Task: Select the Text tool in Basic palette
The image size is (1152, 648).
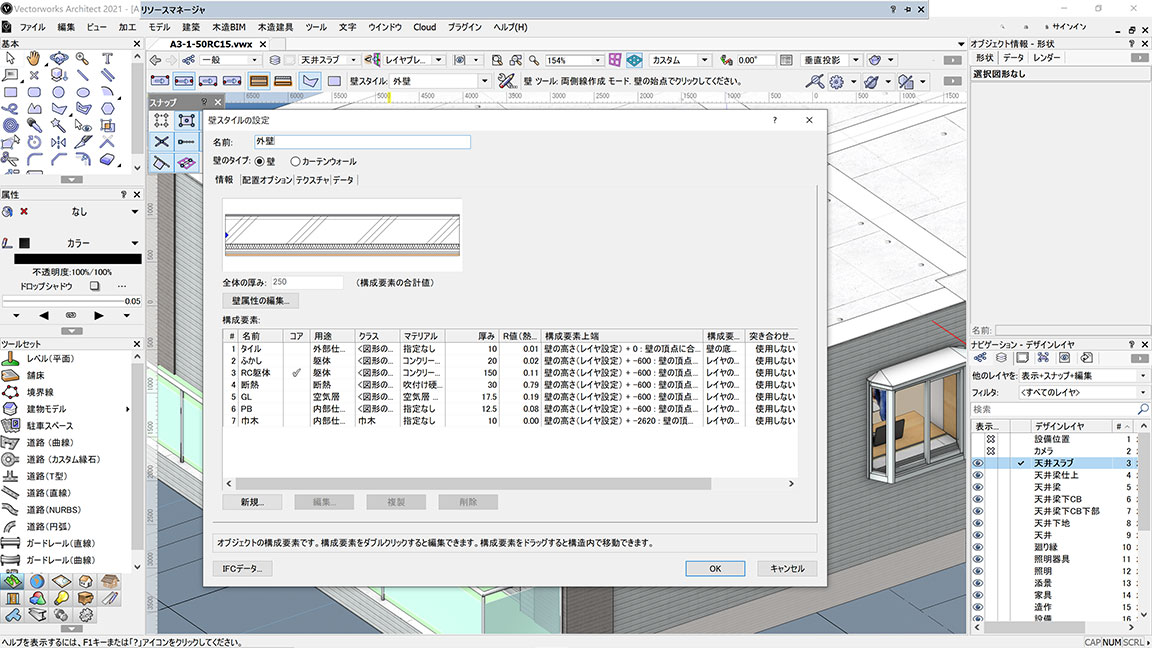Action: click(108, 58)
